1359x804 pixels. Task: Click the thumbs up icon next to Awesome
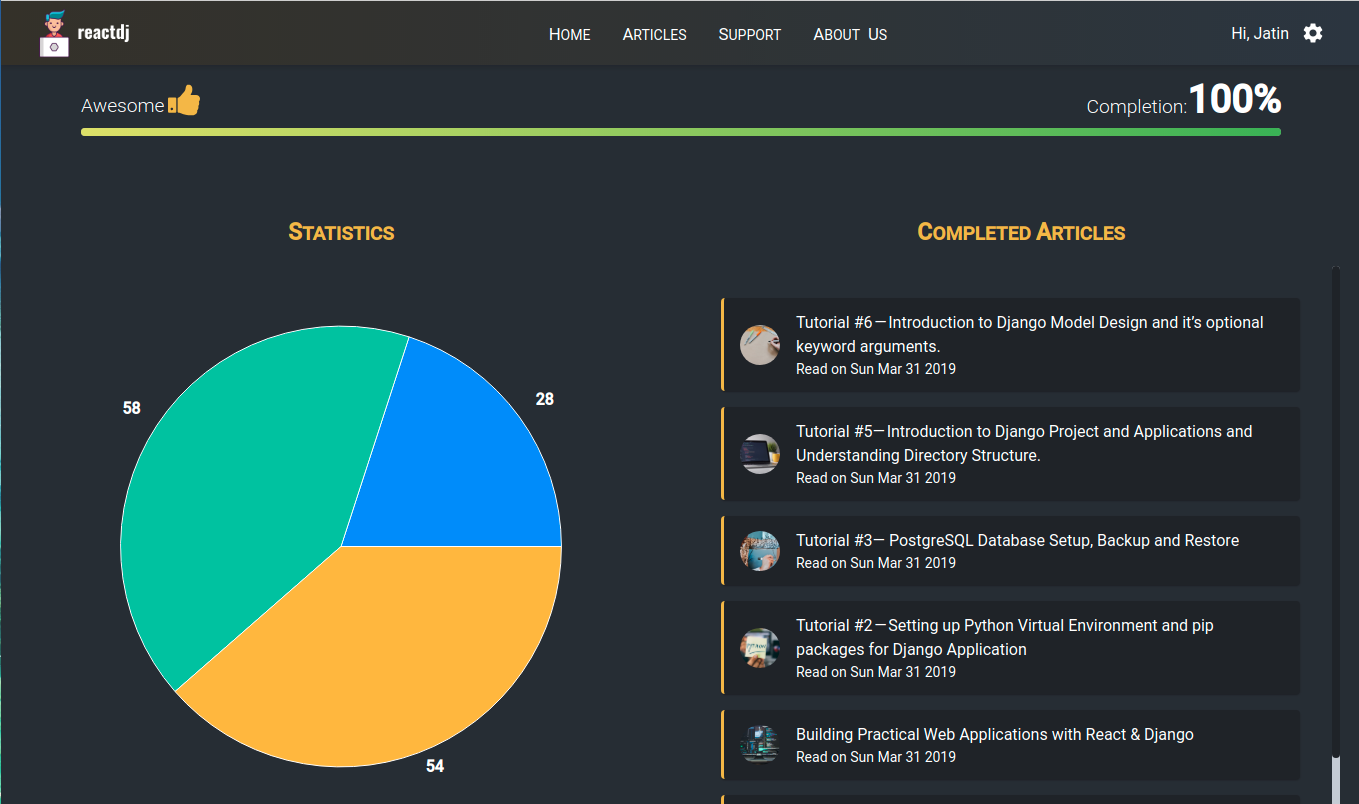[x=186, y=99]
